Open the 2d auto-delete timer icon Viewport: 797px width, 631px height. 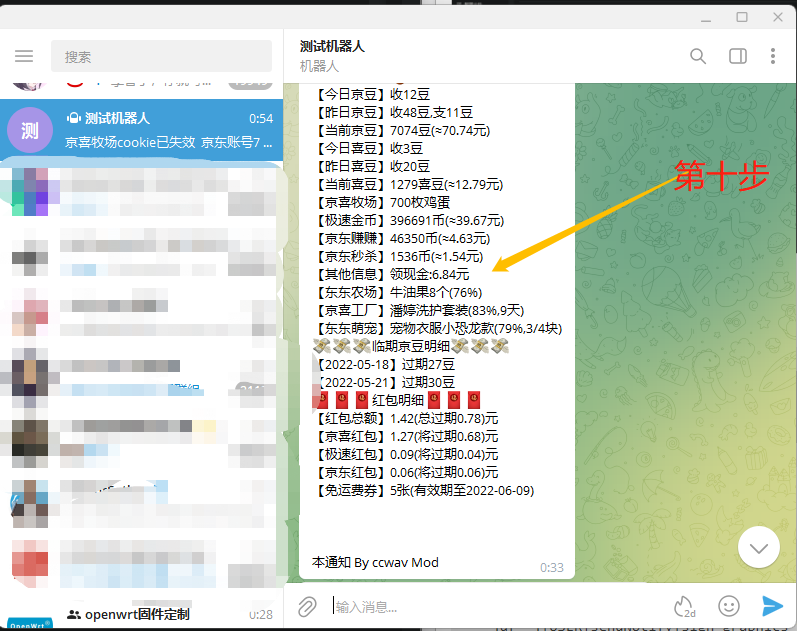684,607
